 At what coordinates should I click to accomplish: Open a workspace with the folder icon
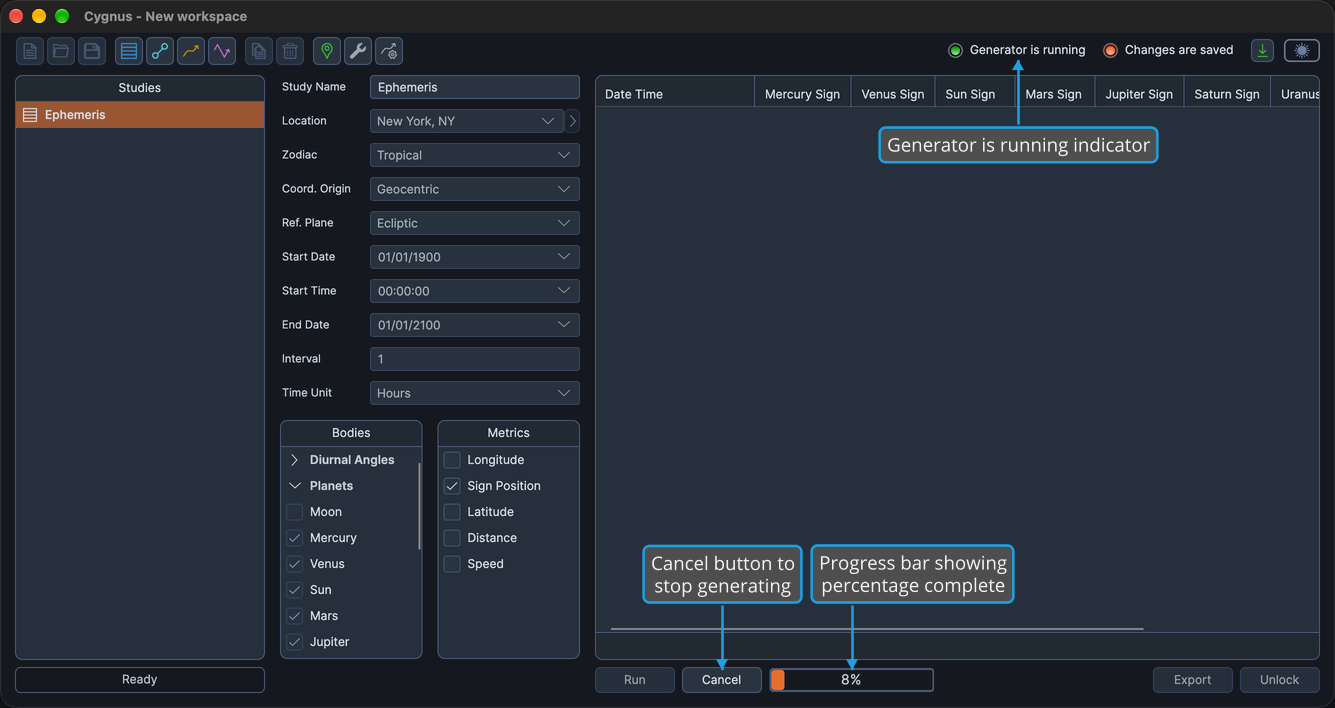(x=61, y=51)
